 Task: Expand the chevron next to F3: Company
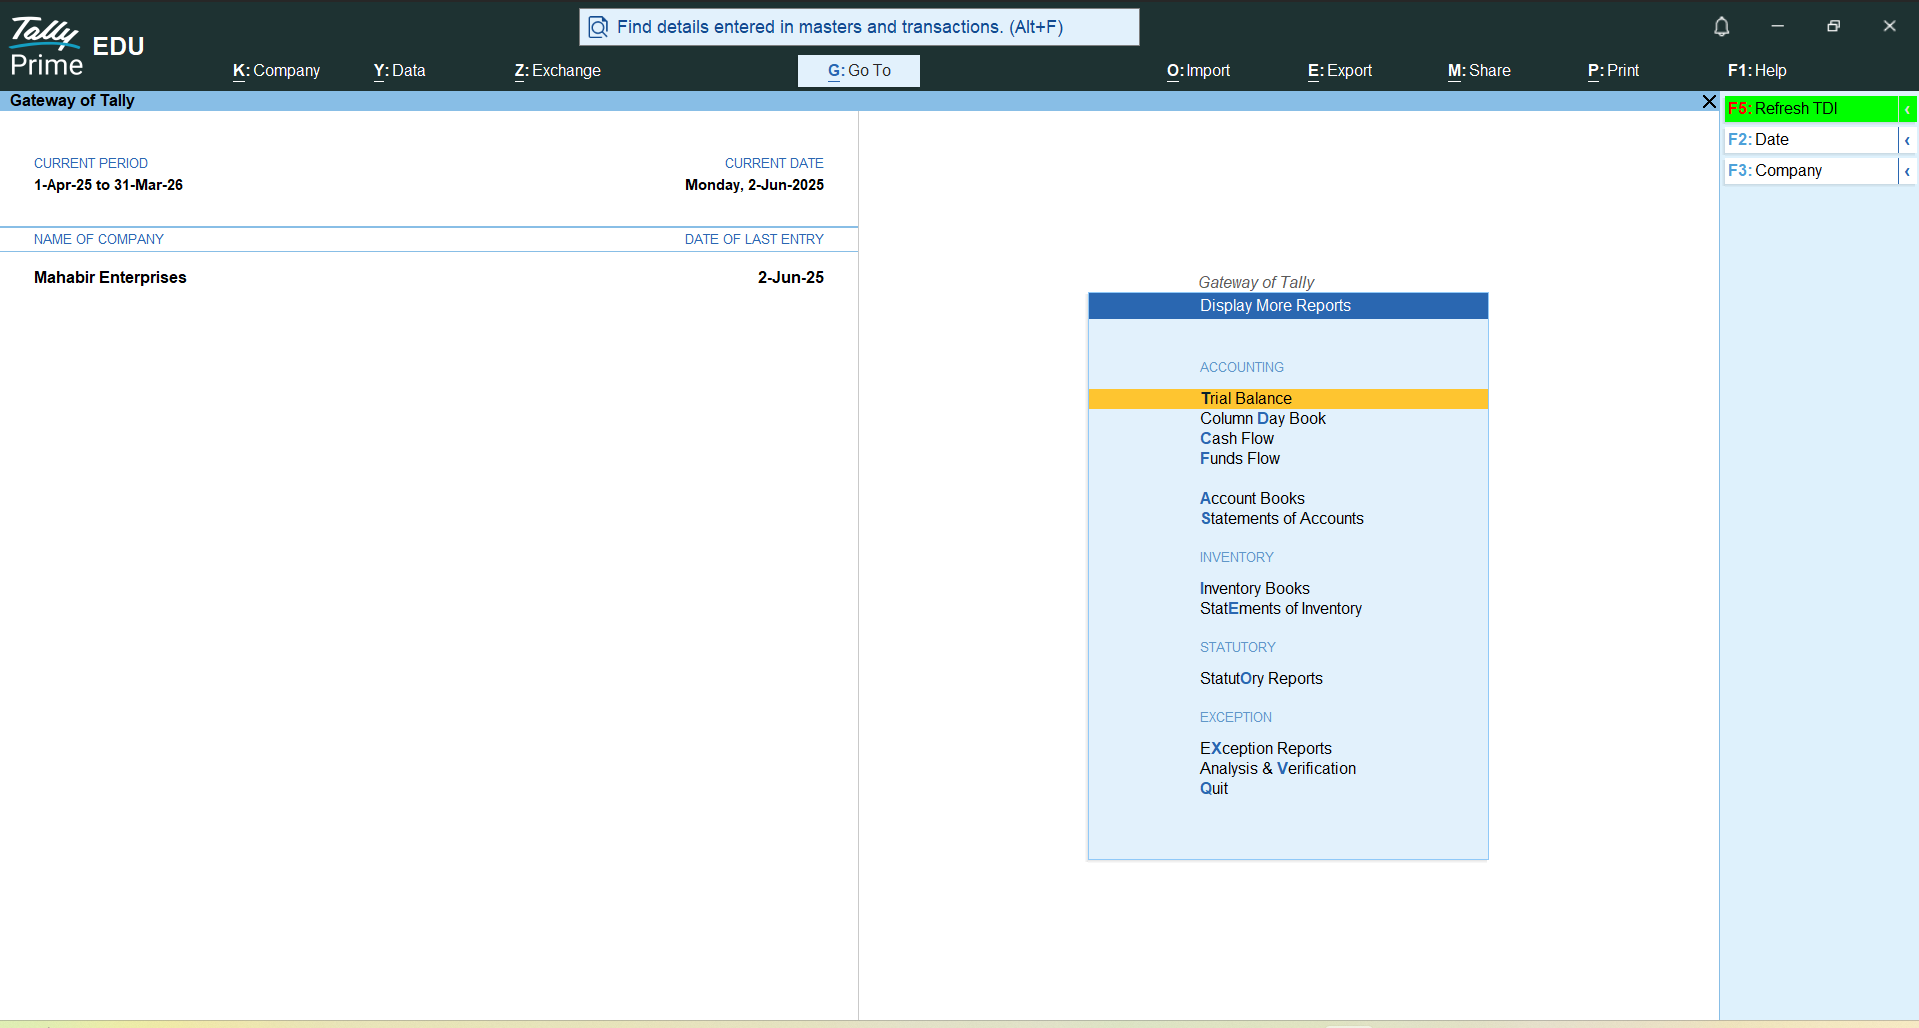coord(1907,171)
